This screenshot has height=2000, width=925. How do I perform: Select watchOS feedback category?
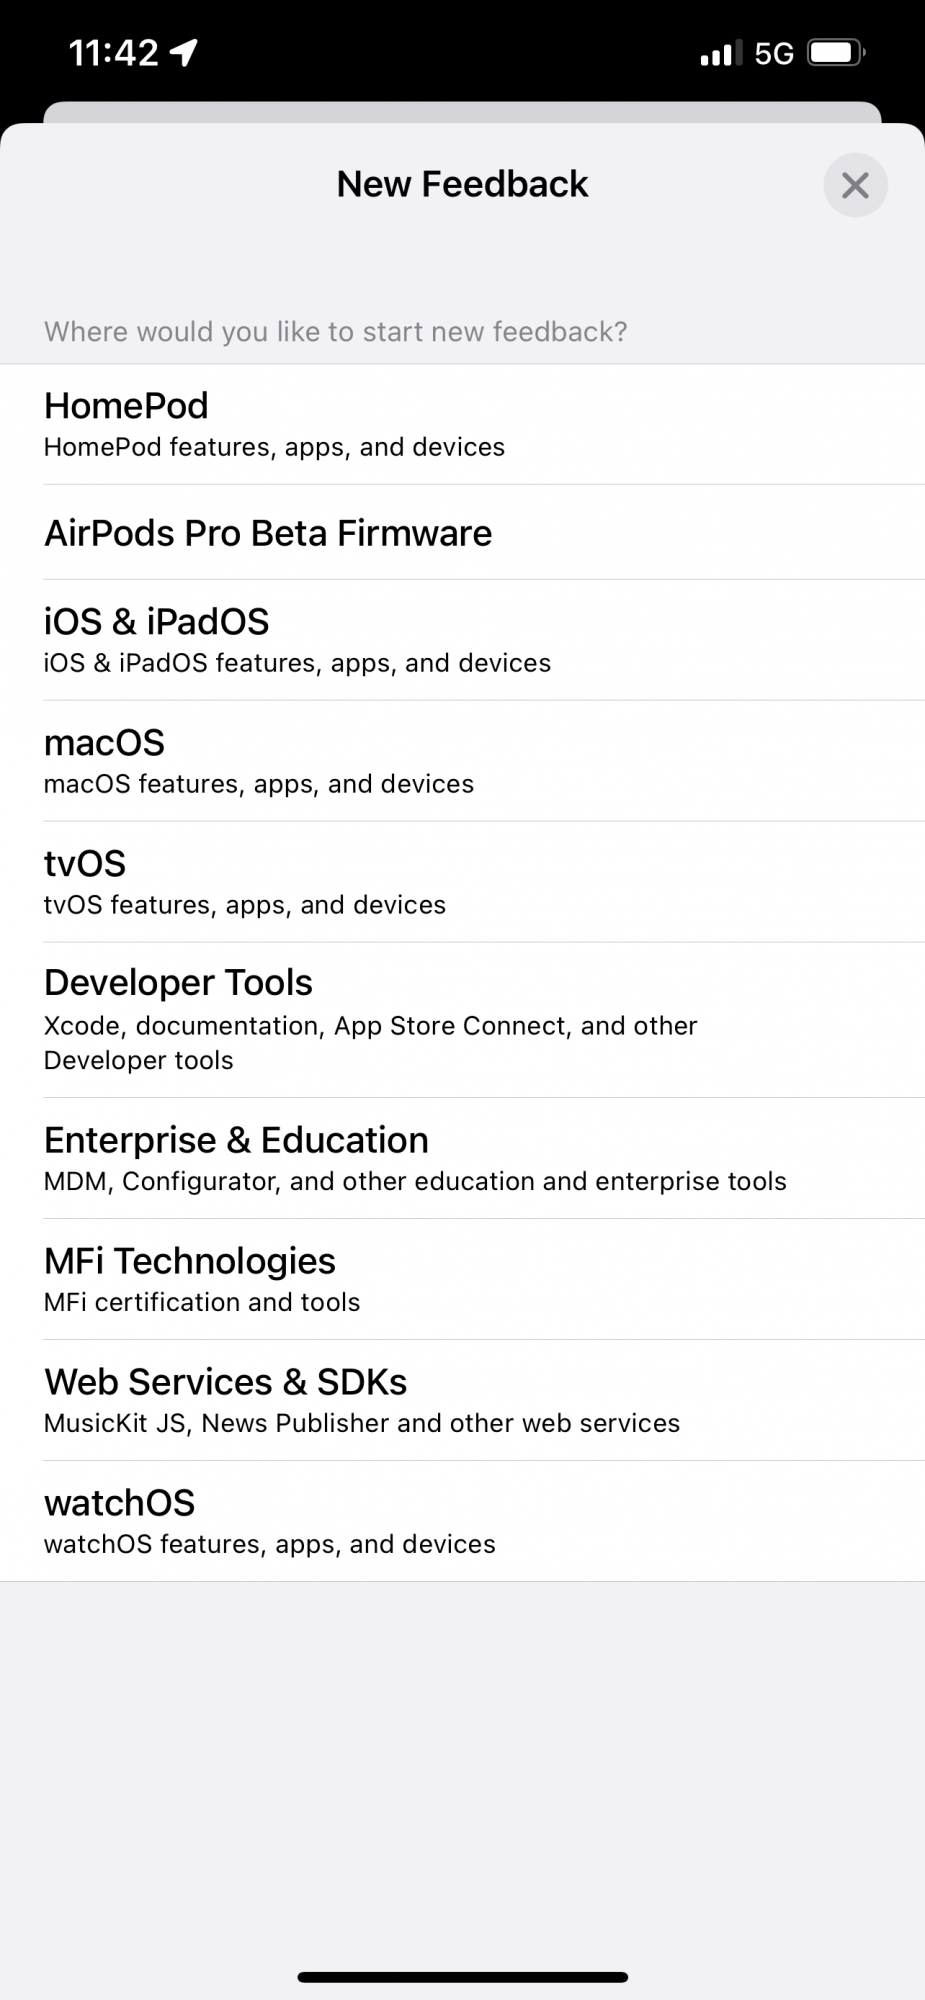[x=462, y=1521]
